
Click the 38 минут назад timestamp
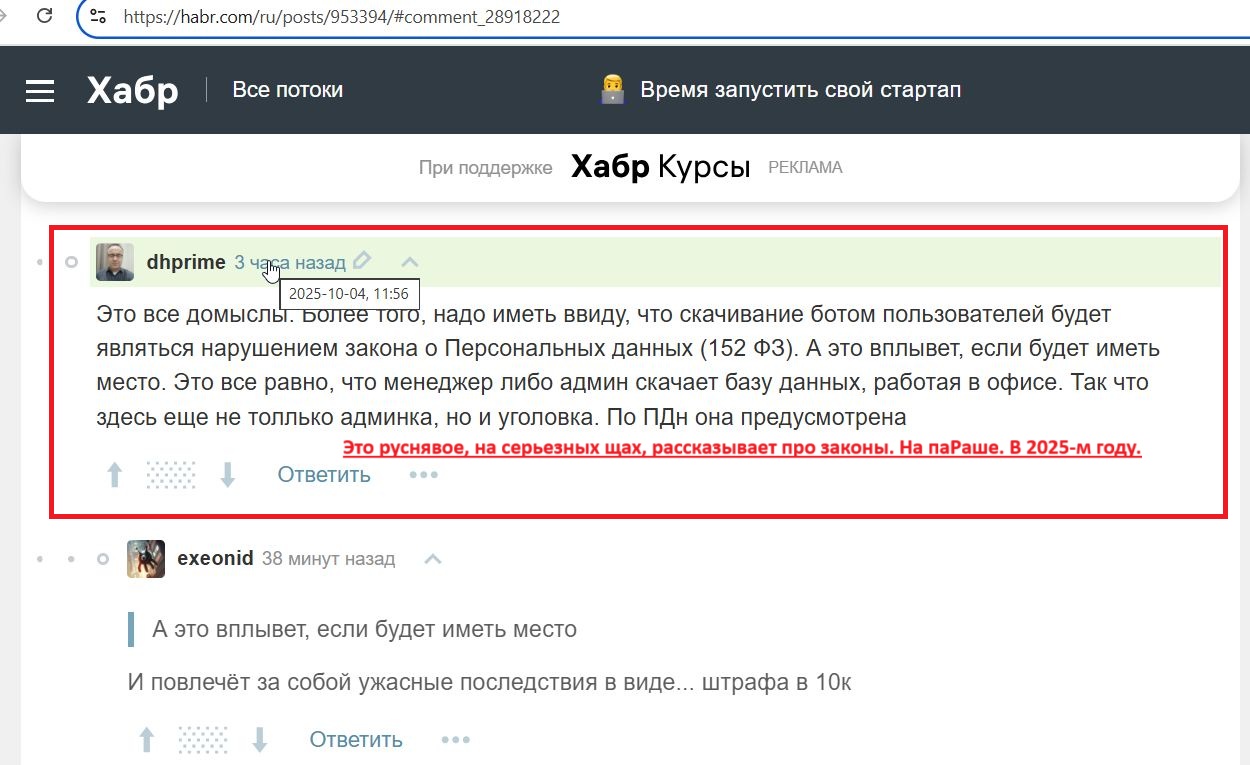point(328,558)
